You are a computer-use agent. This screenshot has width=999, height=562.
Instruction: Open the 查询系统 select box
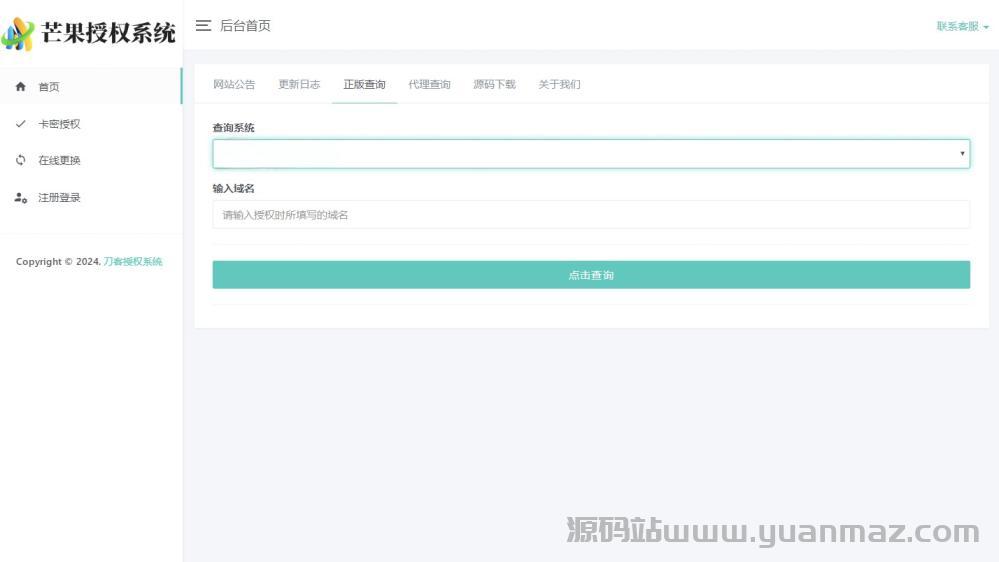590,154
